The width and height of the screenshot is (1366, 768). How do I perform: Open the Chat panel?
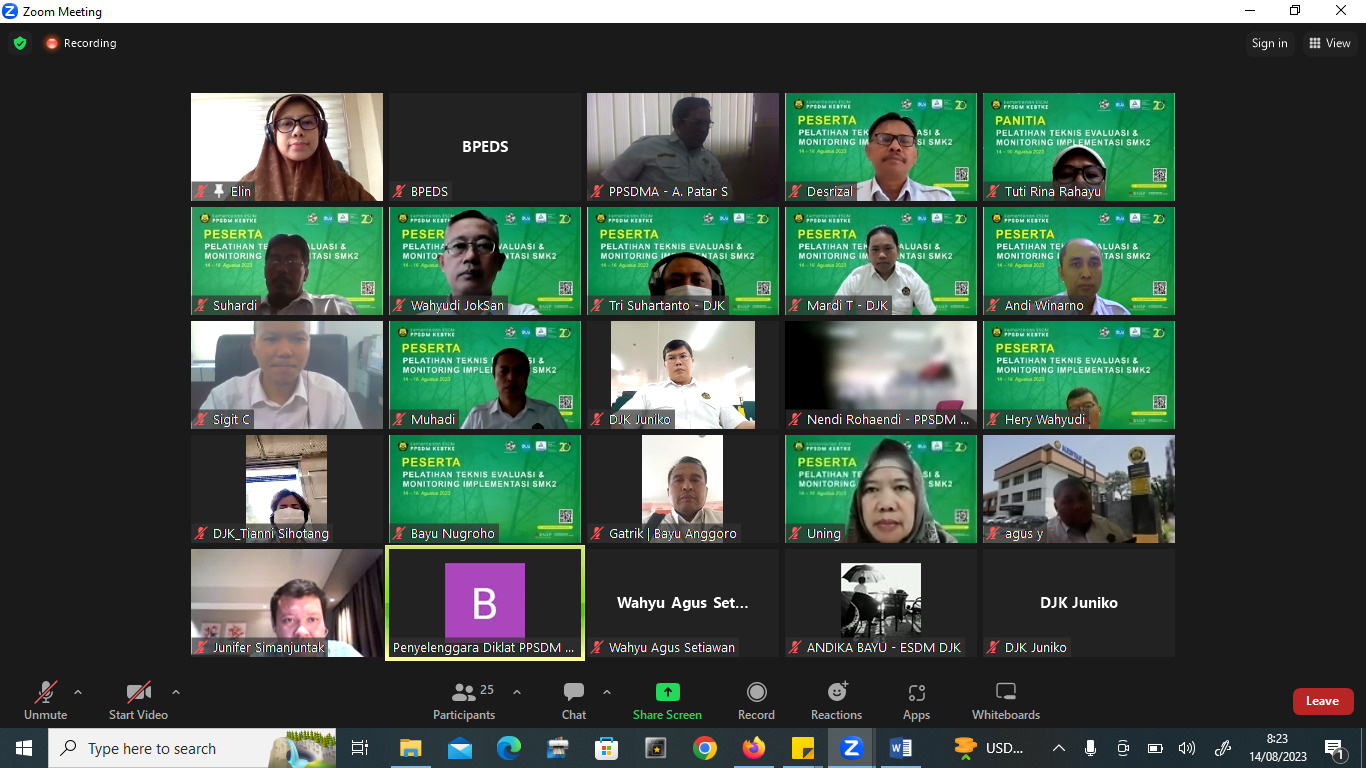574,700
